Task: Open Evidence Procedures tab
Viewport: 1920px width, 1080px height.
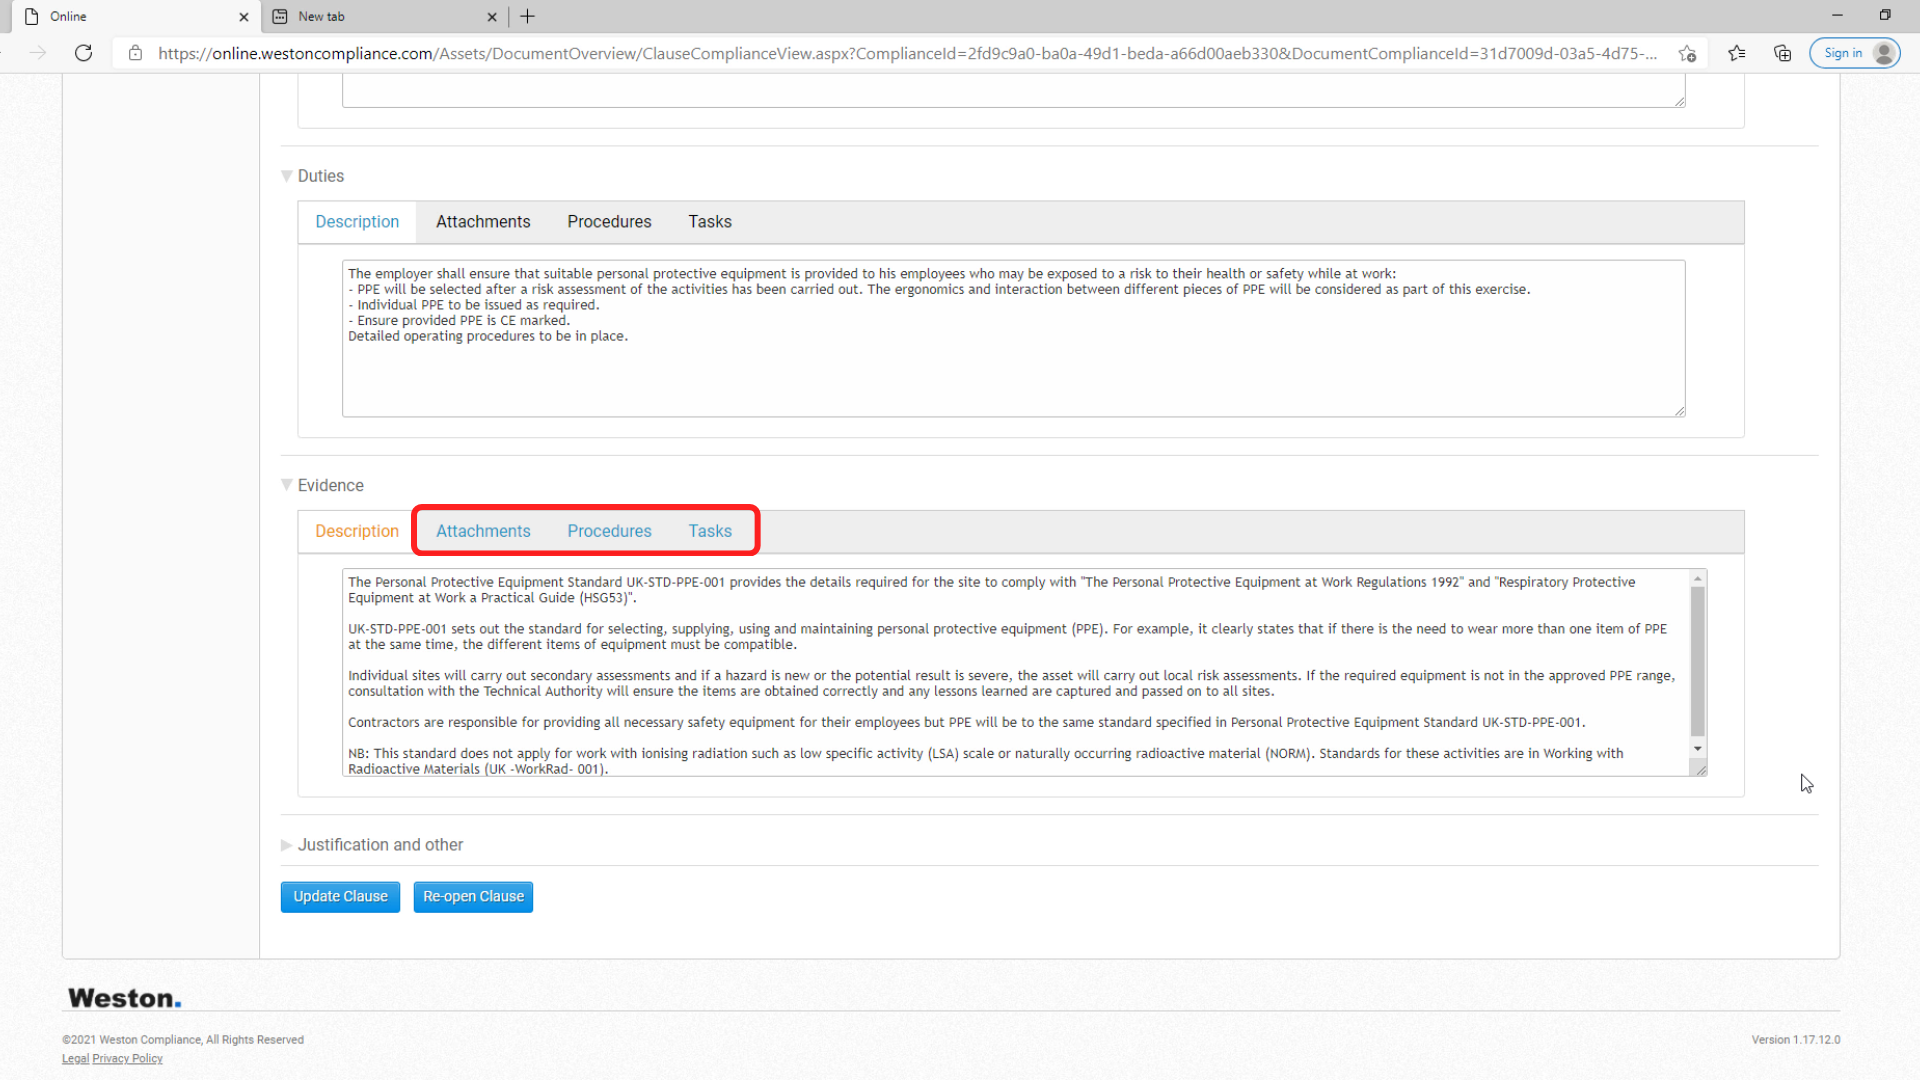Action: 609,531
